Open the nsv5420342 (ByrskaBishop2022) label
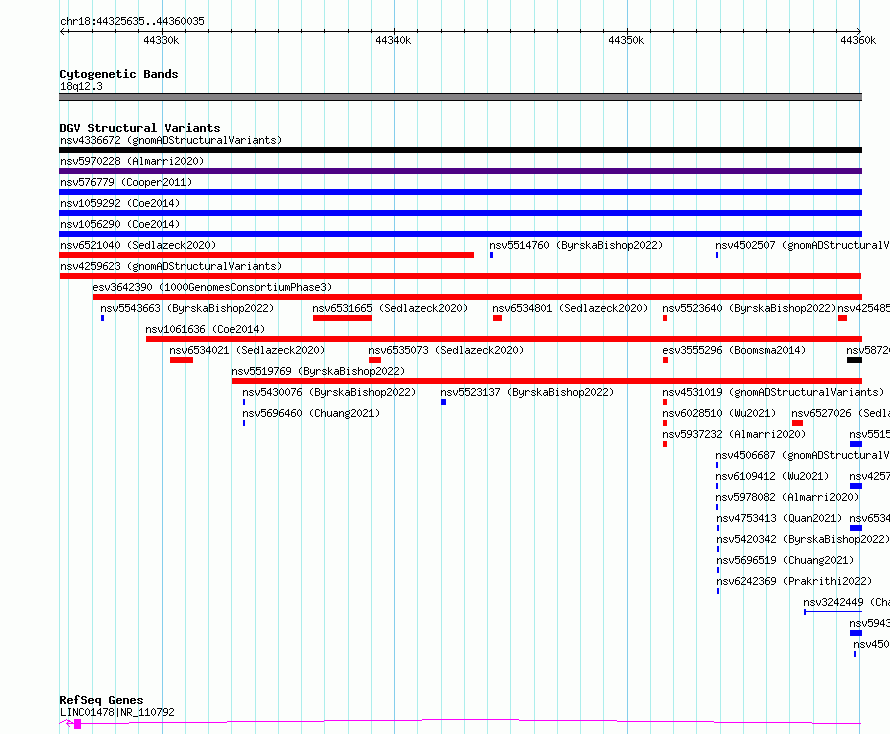 [x=803, y=539]
